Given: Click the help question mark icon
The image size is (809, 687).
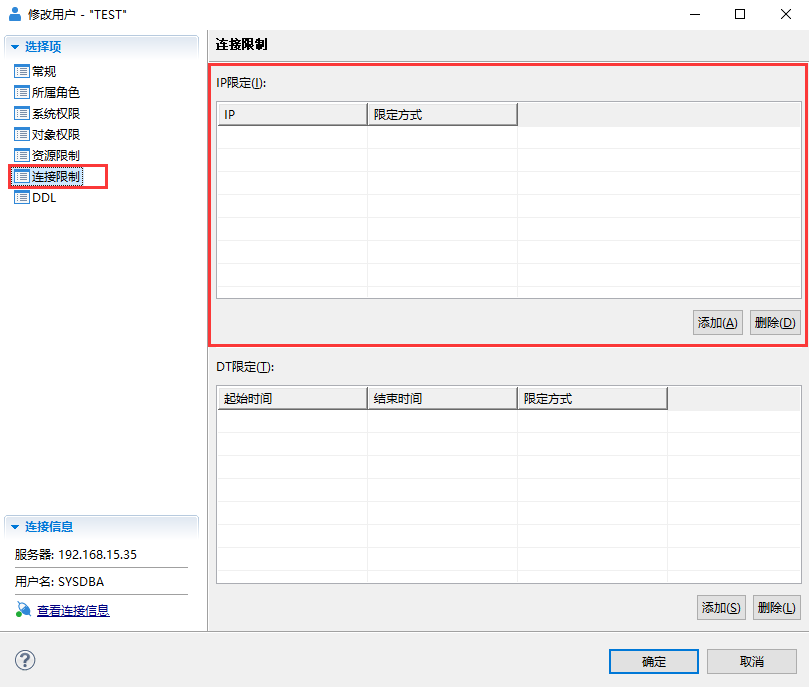Looking at the screenshot, I should pyautogui.click(x=25, y=660).
